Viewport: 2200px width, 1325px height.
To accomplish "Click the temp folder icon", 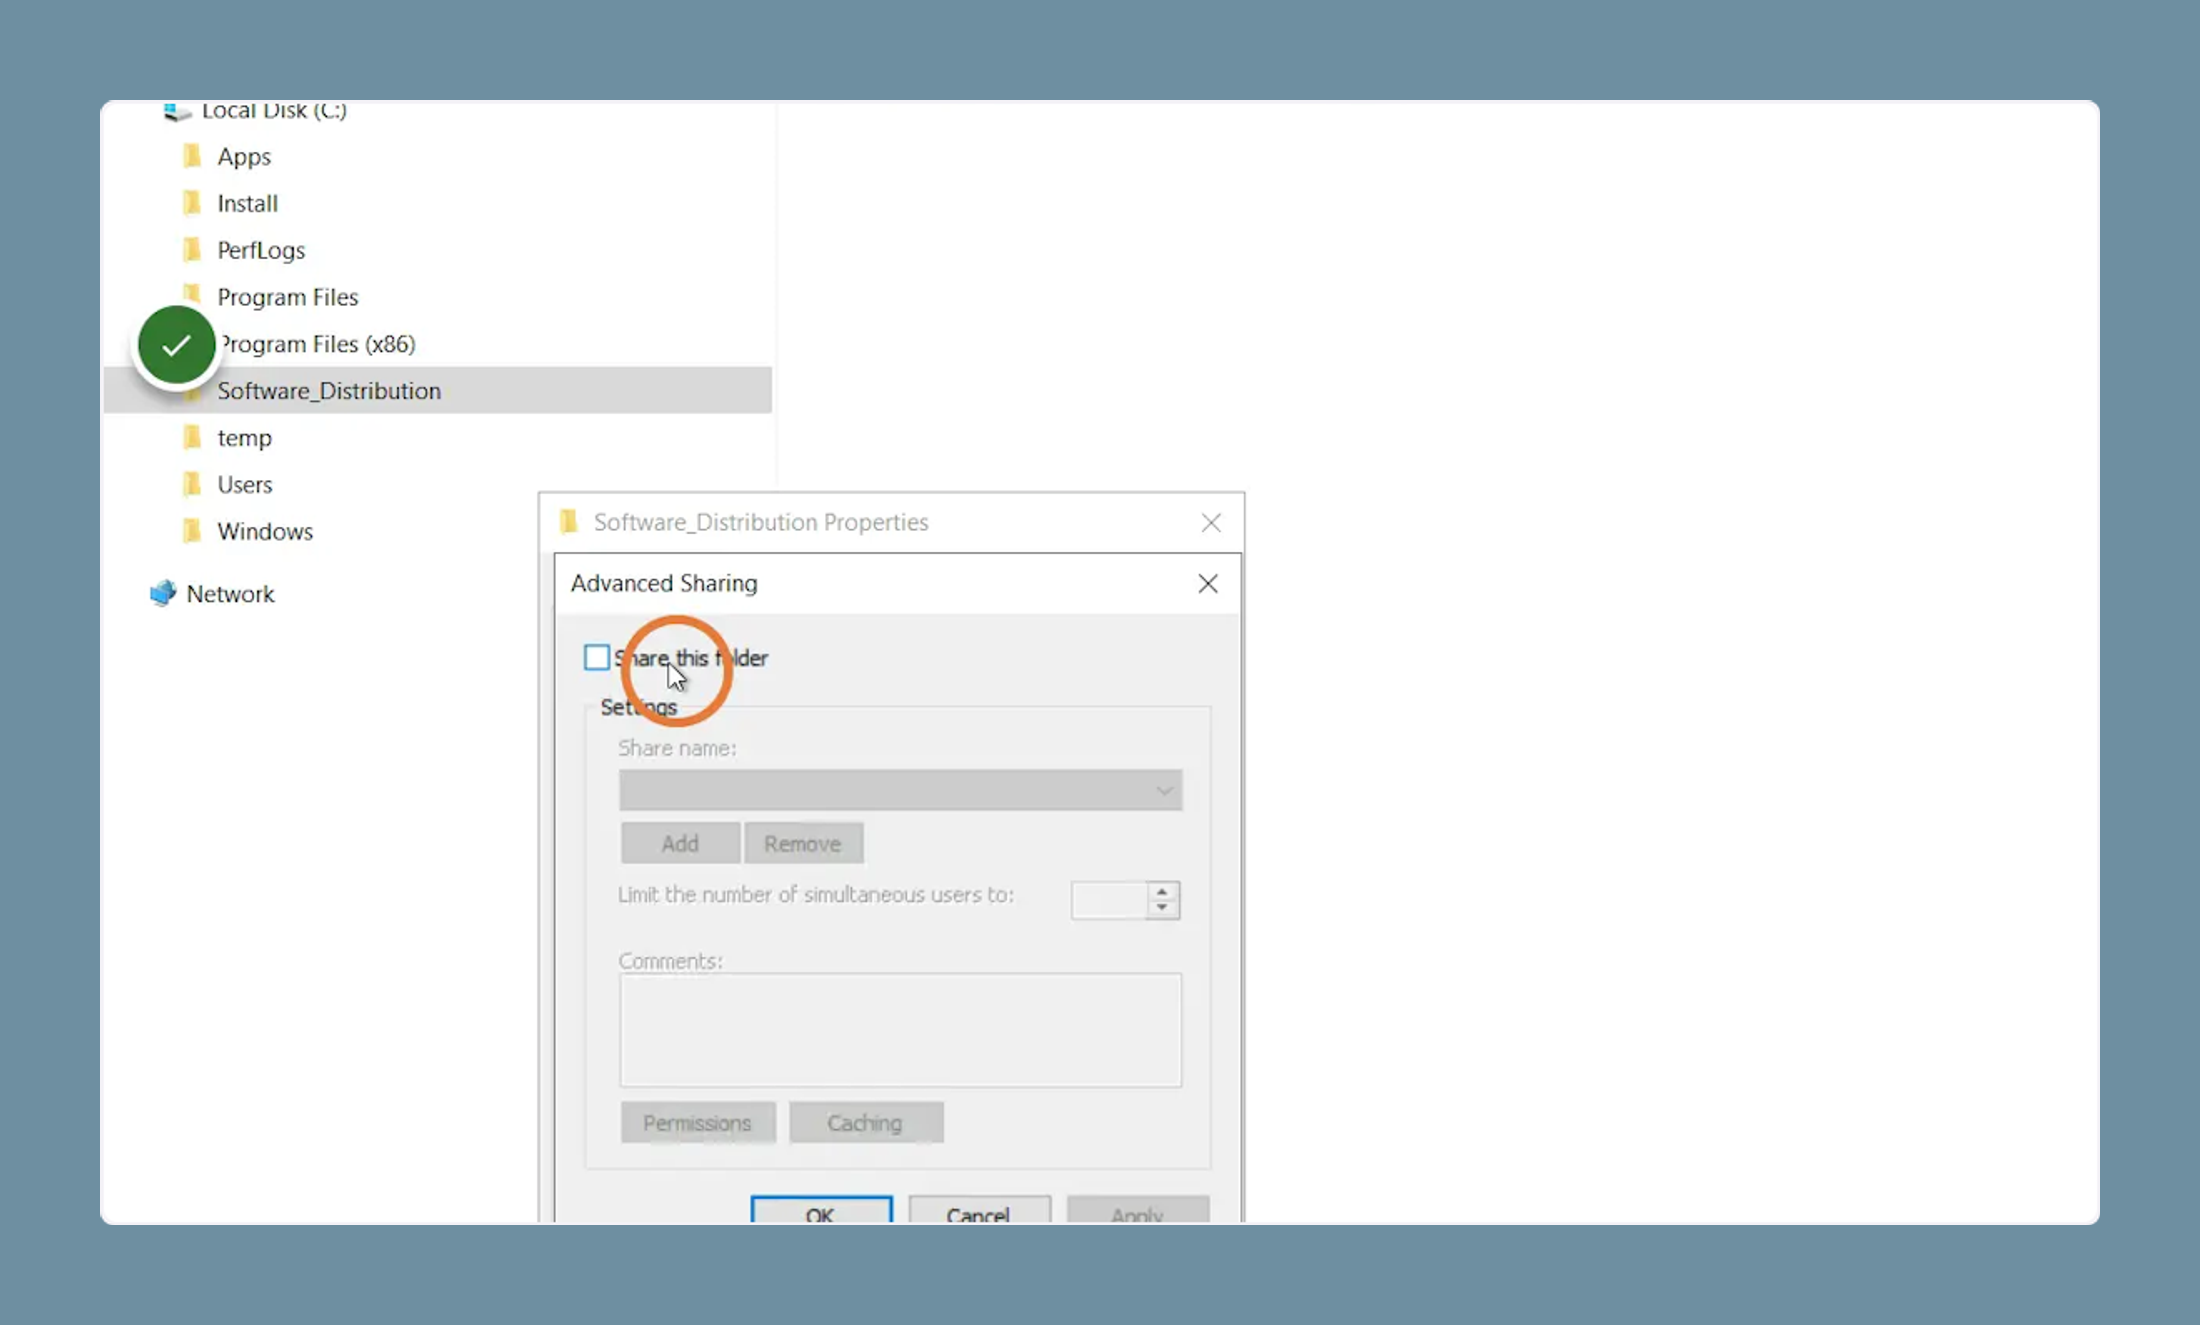I will 192,437.
